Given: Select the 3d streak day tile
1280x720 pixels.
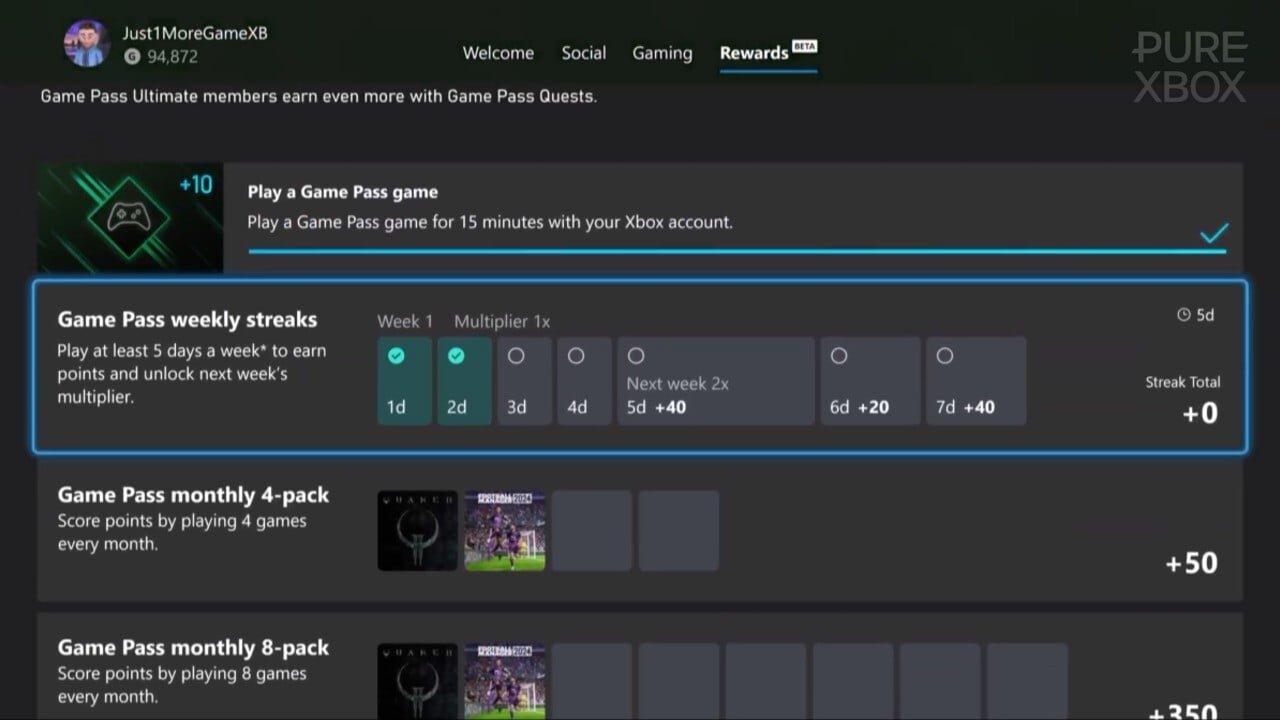Looking at the screenshot, I should tap(524, 381).
